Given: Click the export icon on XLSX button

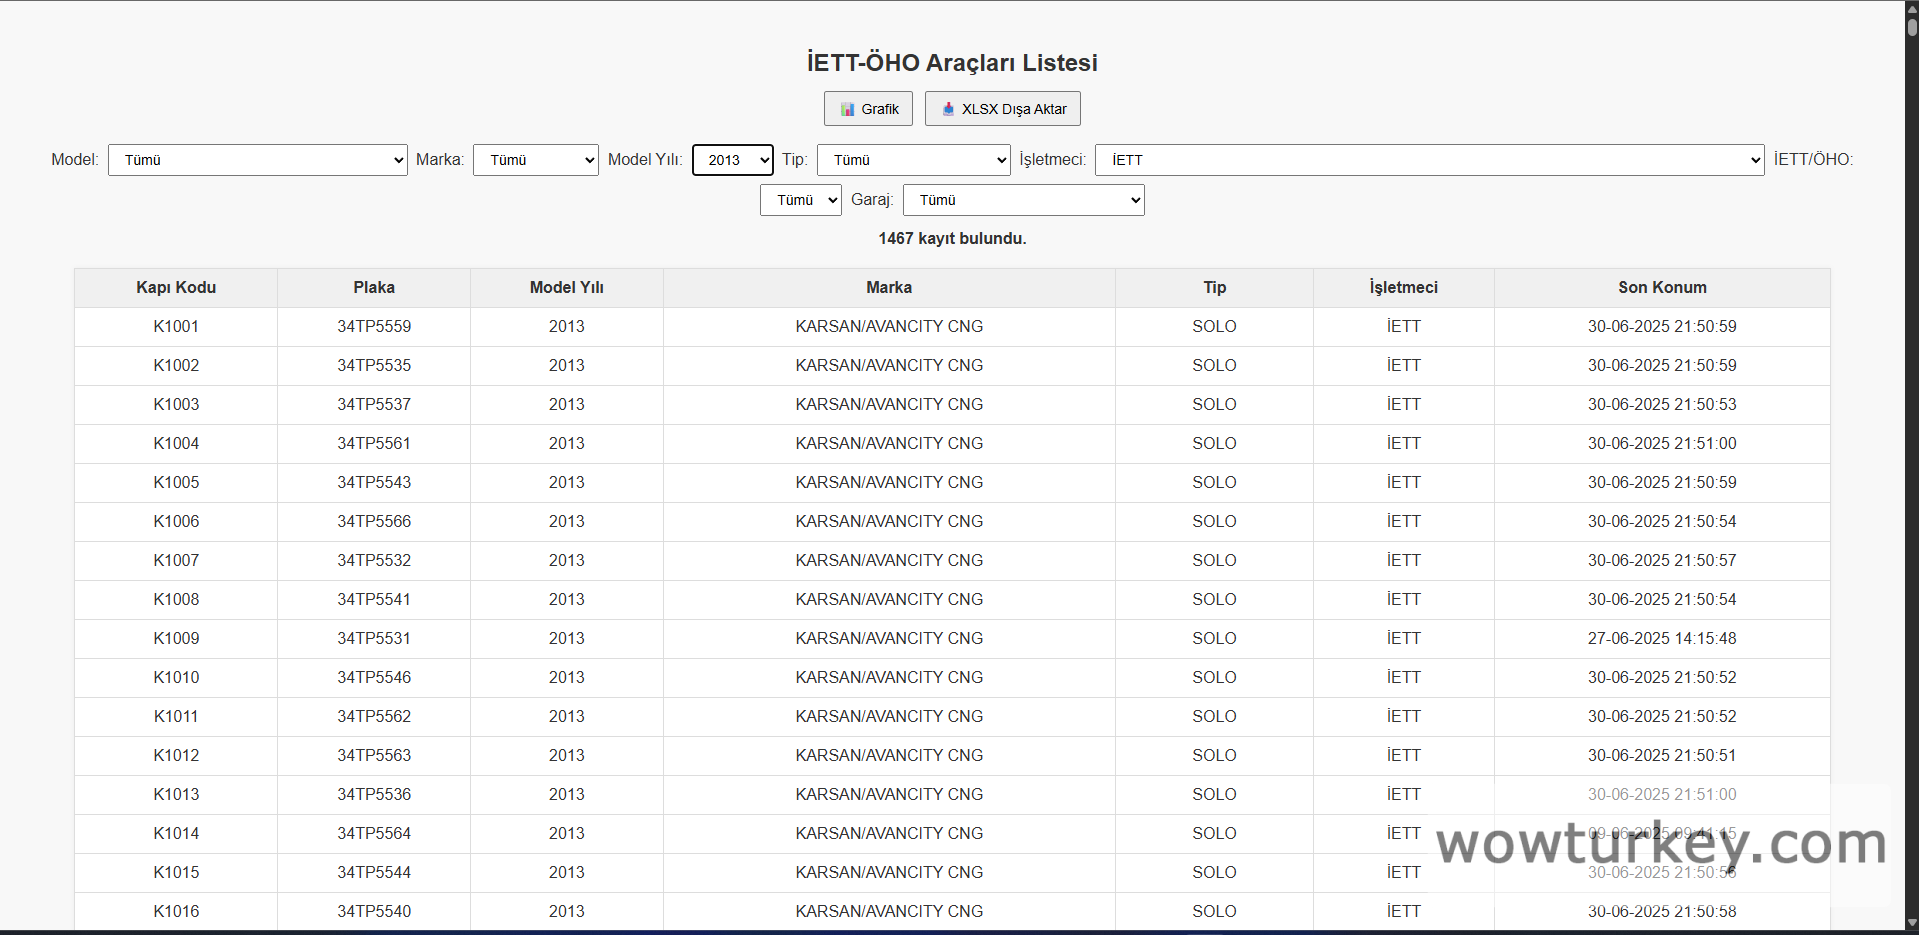Looking at the screenshot, I should pos(948,109).
